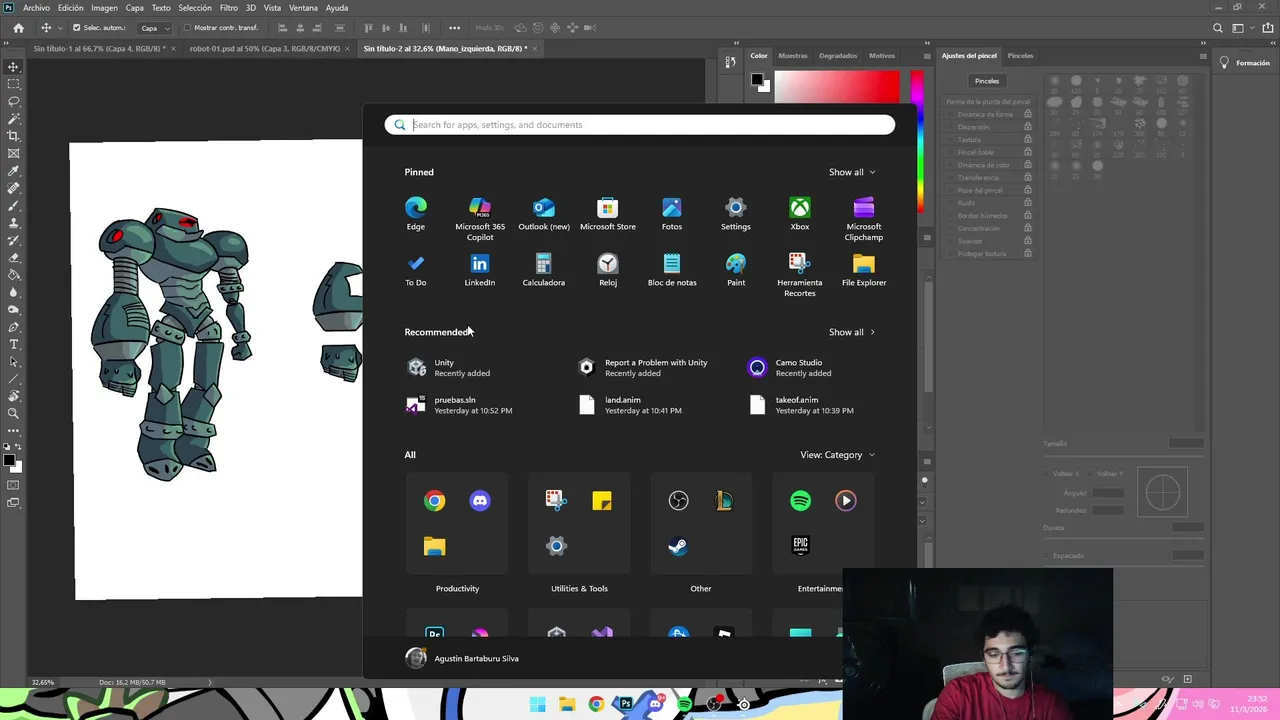Toggle Transferencia checkbox in brush settings
The width and height of the screenshot is (1280, 720).
[948, 178]
